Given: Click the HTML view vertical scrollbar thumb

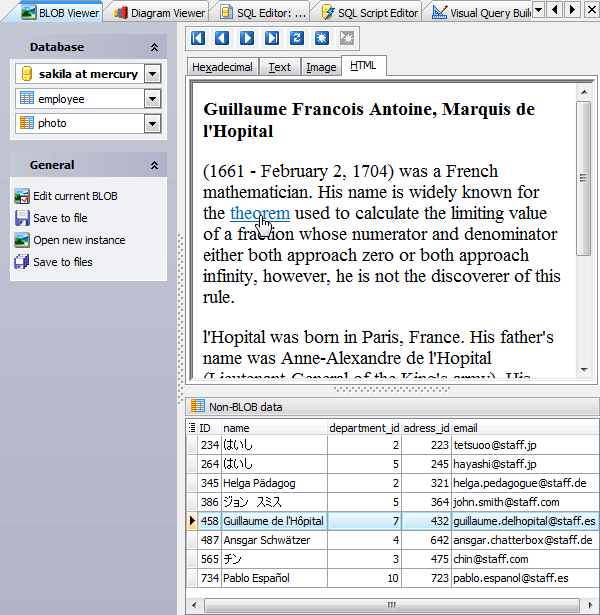Looking at the screenshot, I should tap(584, 178).
